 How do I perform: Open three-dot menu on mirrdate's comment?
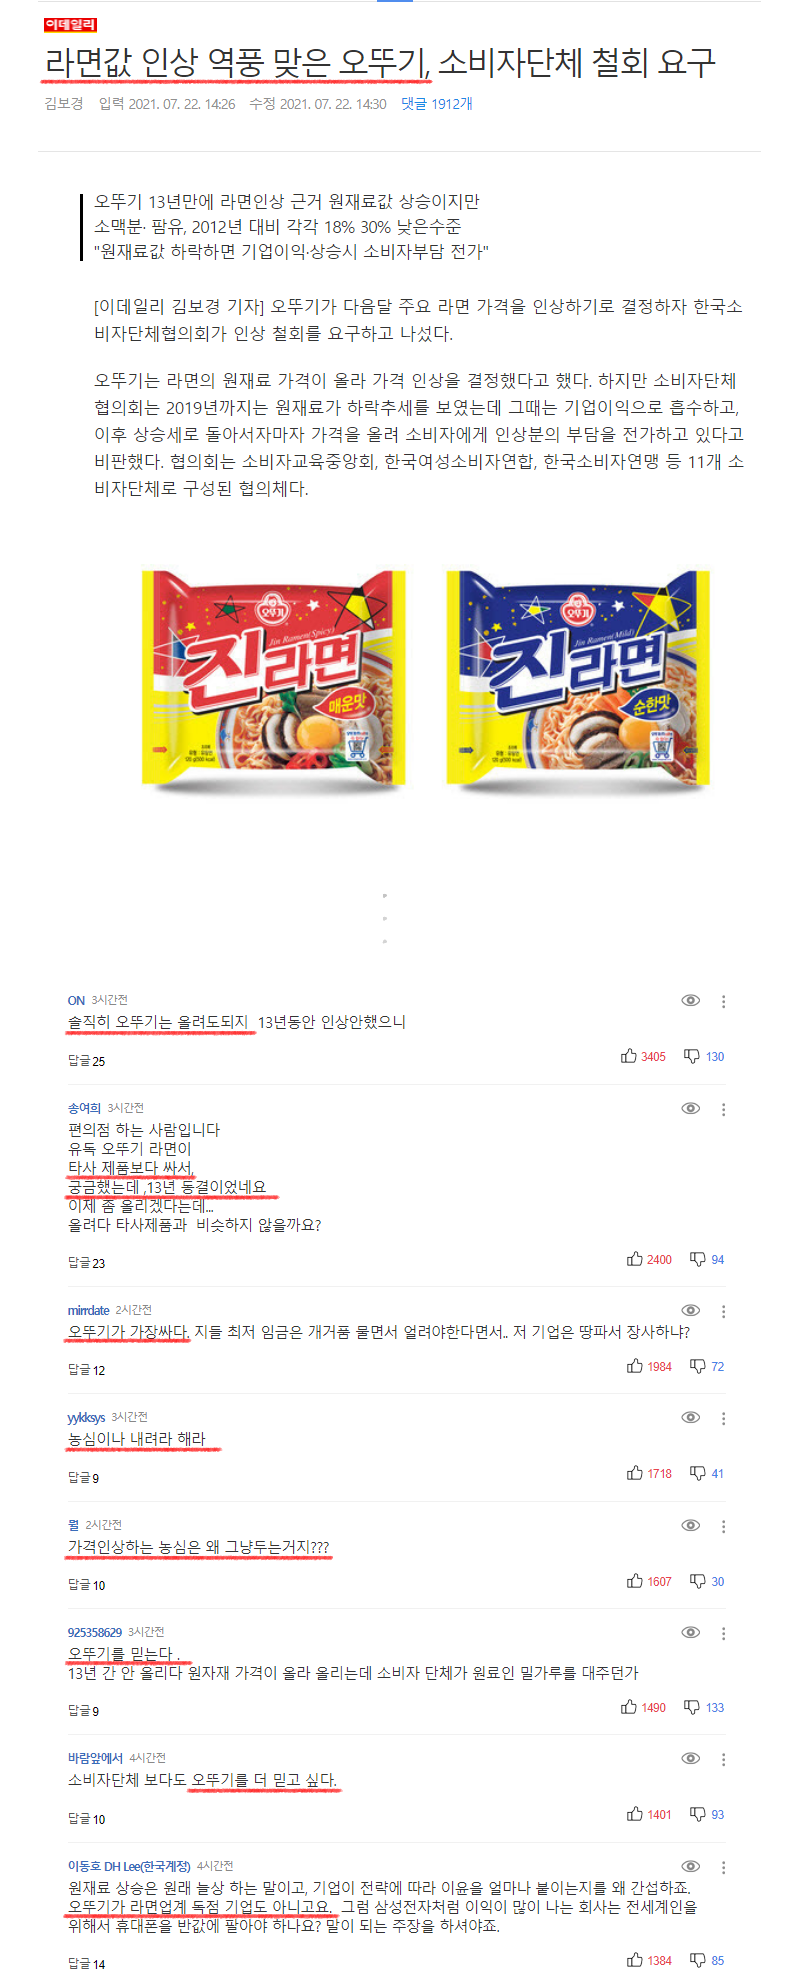(x=723, y=1311)
